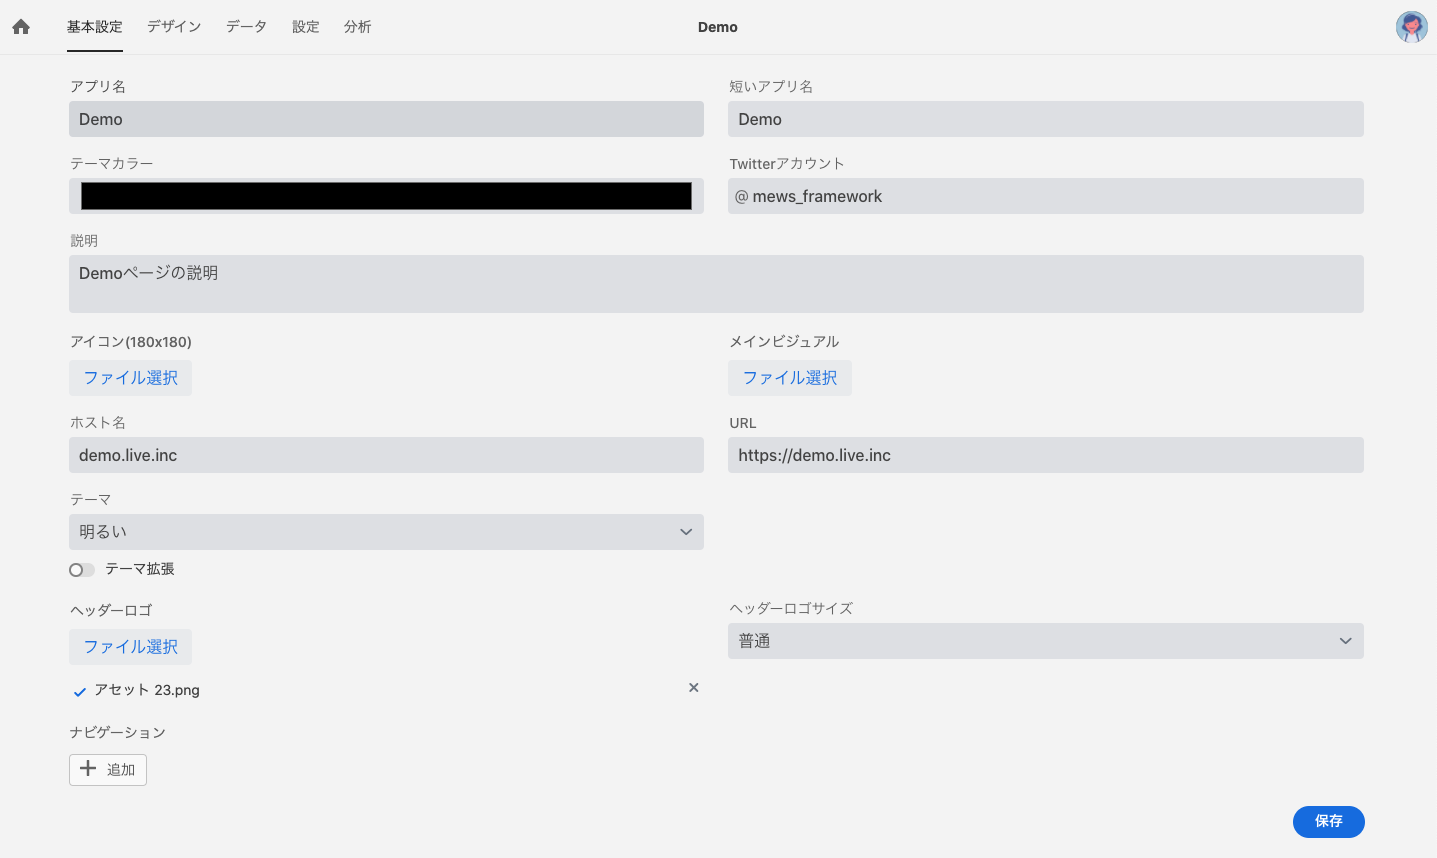Edit the Twitterアカウント field
The height and width of the screenshot is (858, 1437).
1046,196
